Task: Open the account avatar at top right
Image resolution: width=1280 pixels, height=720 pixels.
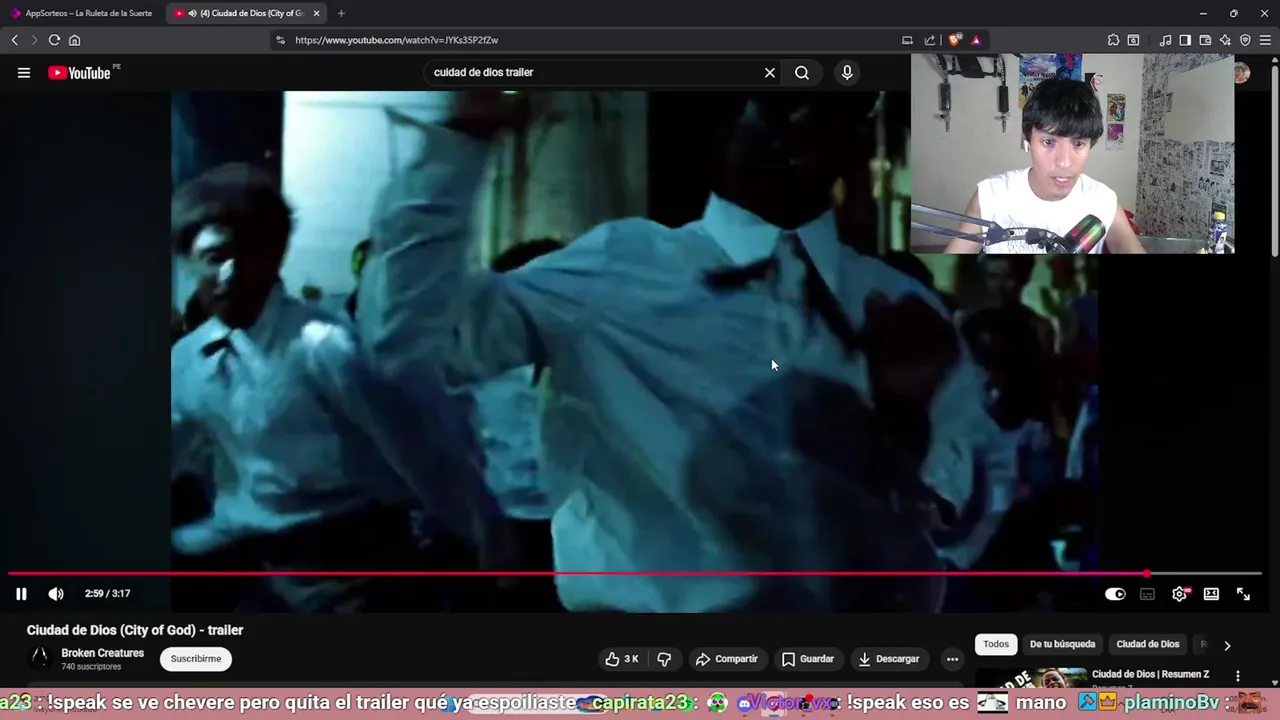Action: 1242,72
